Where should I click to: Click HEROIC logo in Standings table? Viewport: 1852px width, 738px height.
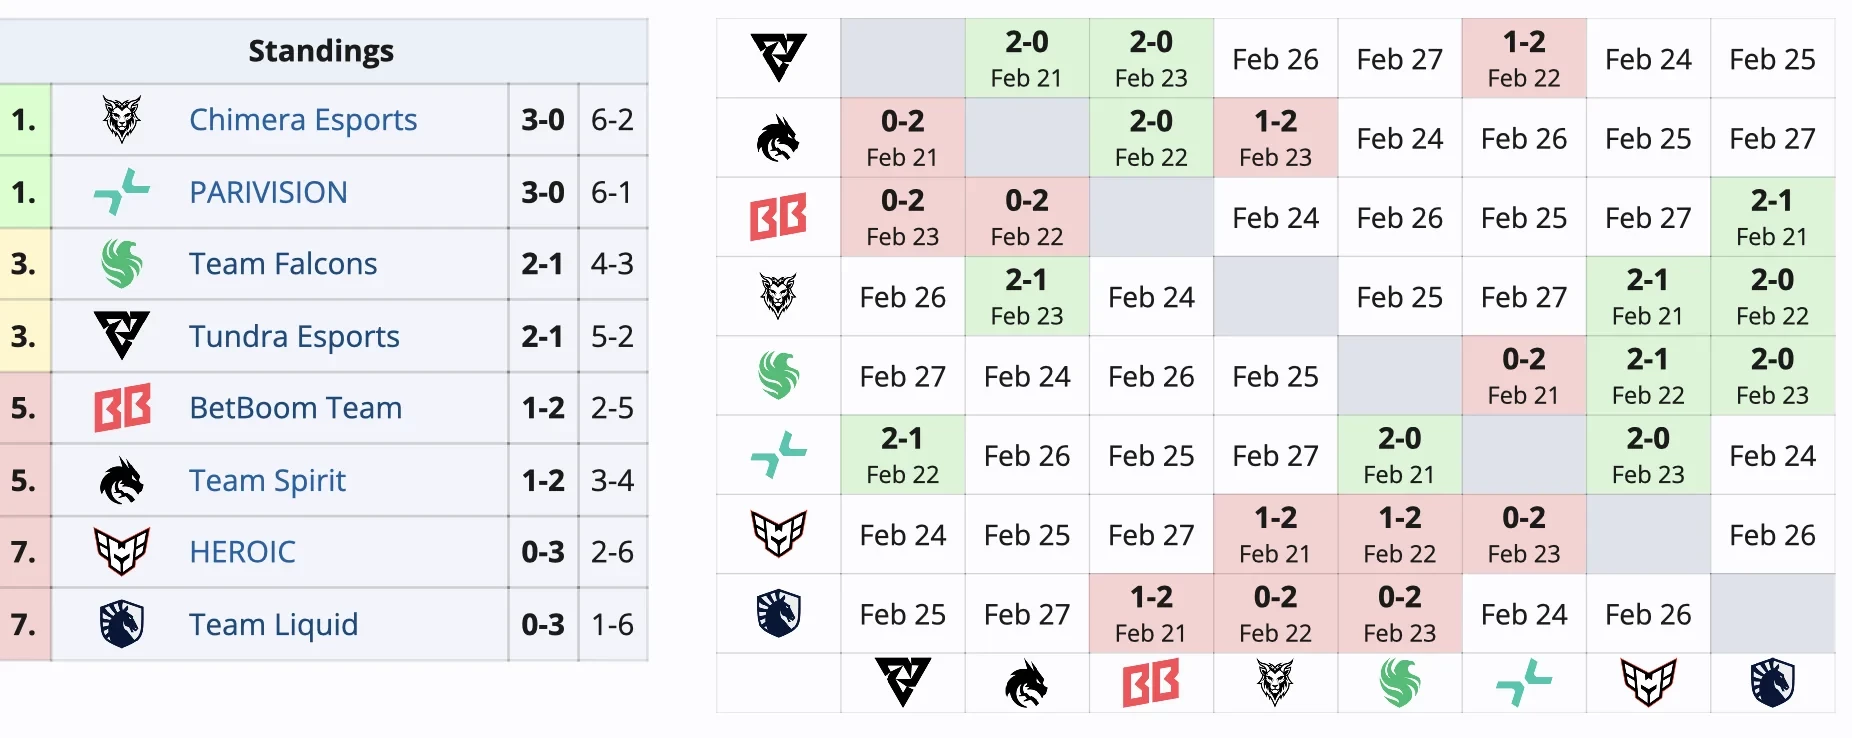coord(122,552)
